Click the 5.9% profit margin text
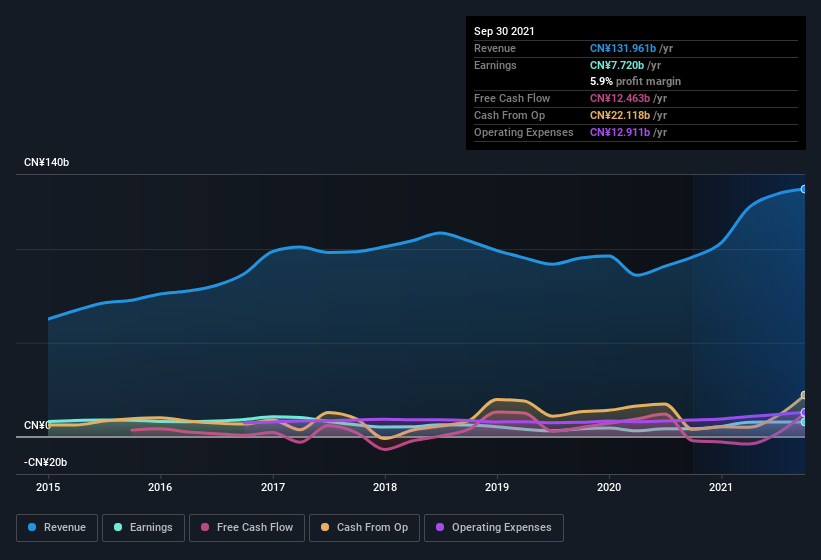Viewport: 821px width, 560px height. coord(636,81)
